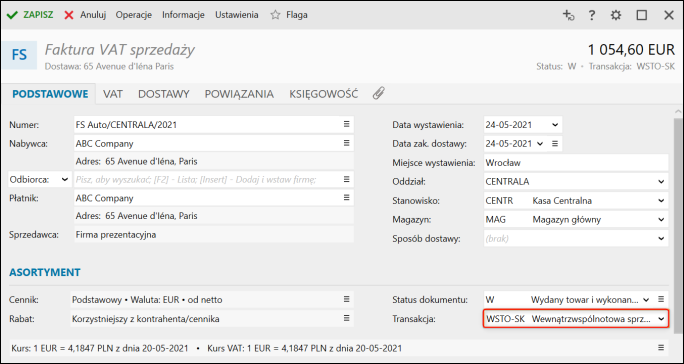
Task: Cancel changes with Anuluj
Action: click(x=85, y=15)
